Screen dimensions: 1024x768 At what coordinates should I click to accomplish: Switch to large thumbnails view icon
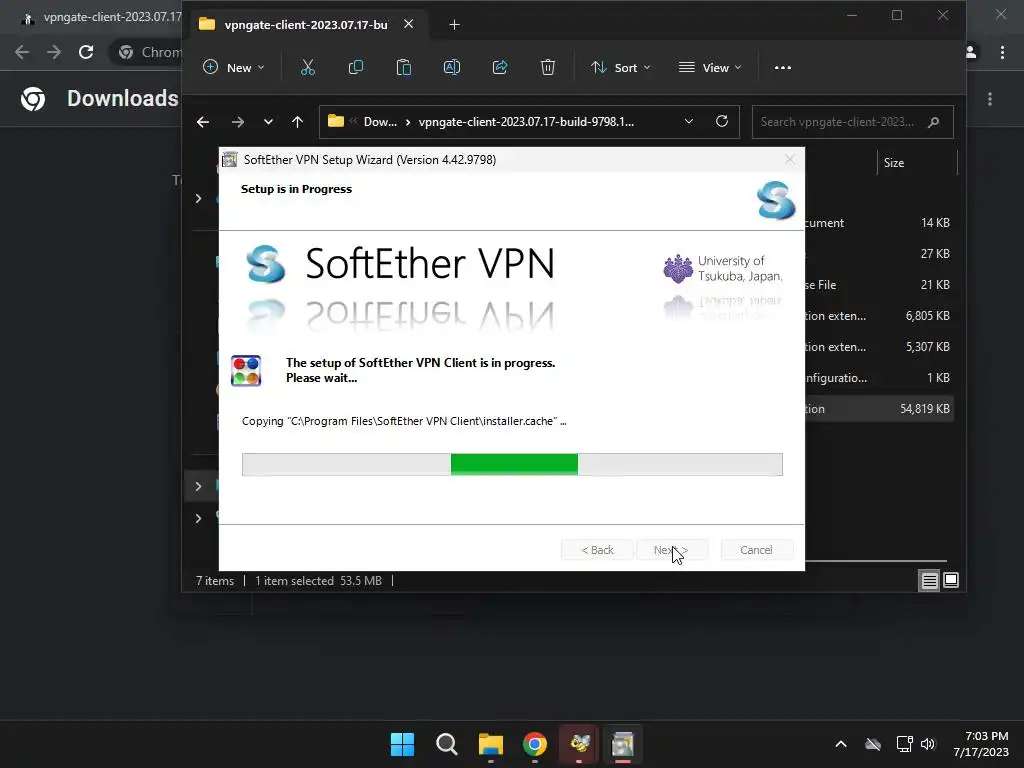[951, 580]
